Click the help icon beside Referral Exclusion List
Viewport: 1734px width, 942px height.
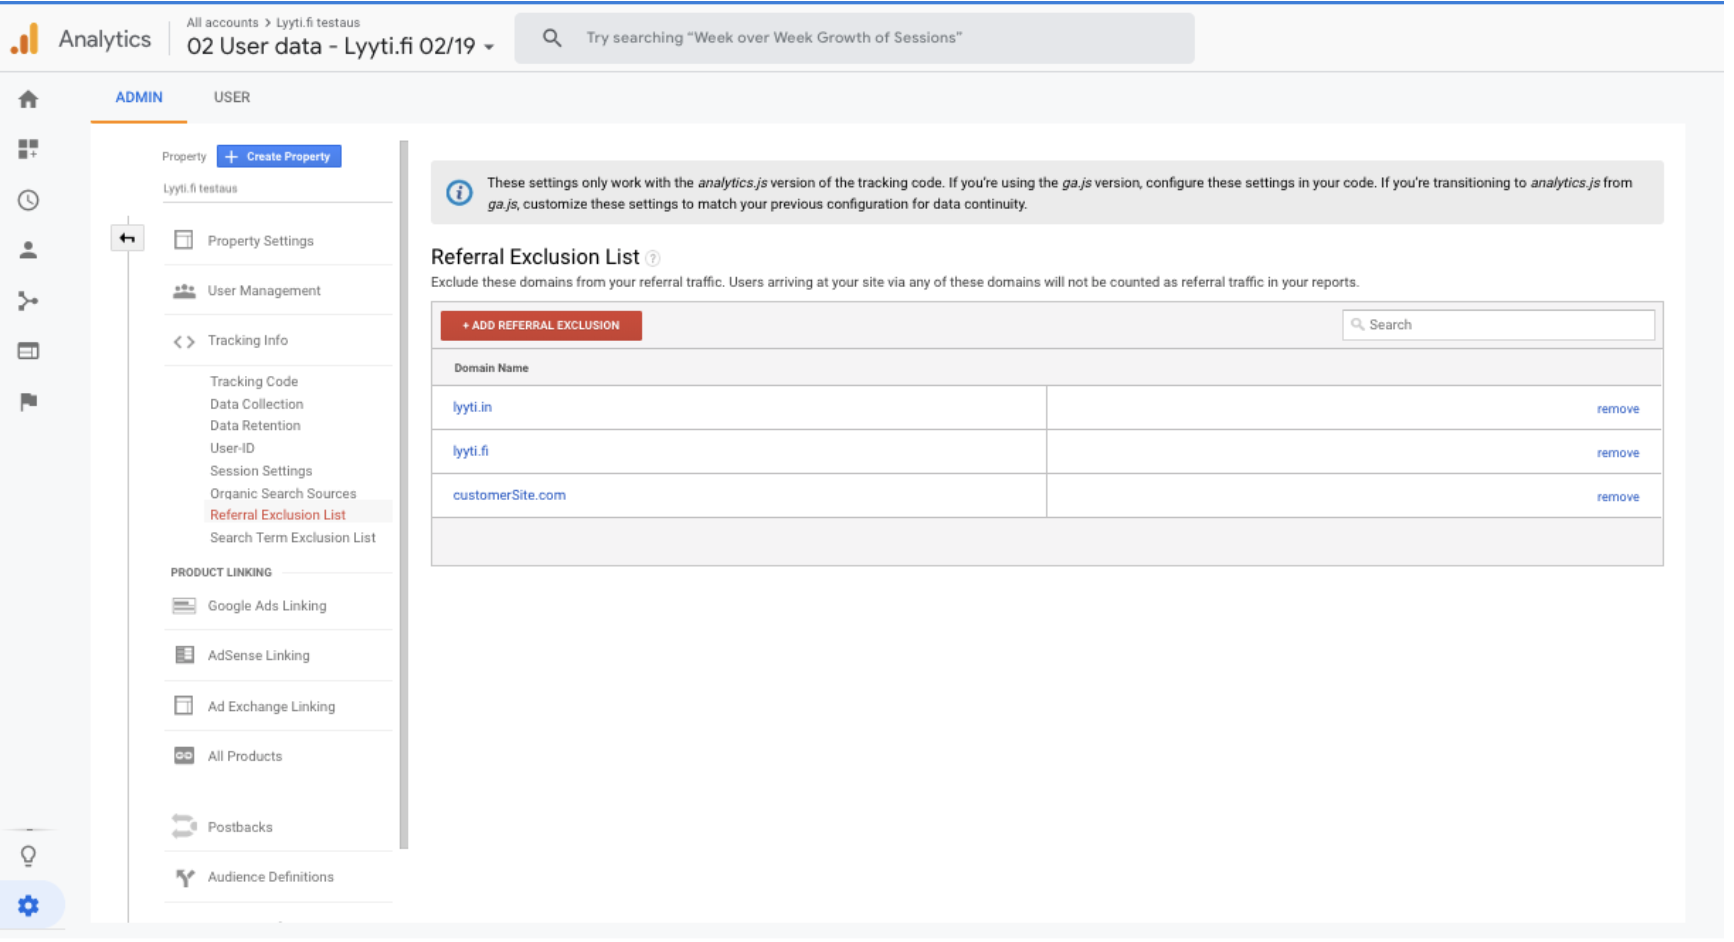tap(654, 259)
